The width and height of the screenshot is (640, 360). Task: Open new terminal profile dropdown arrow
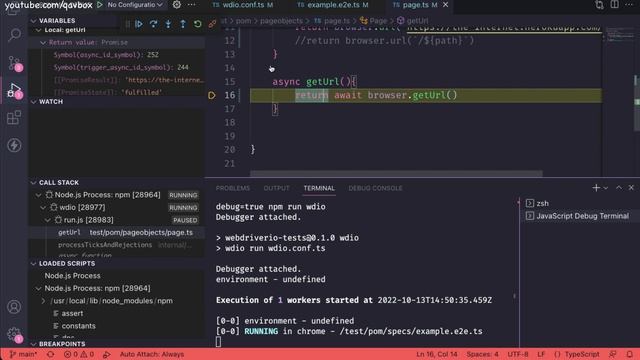(606, 188)
